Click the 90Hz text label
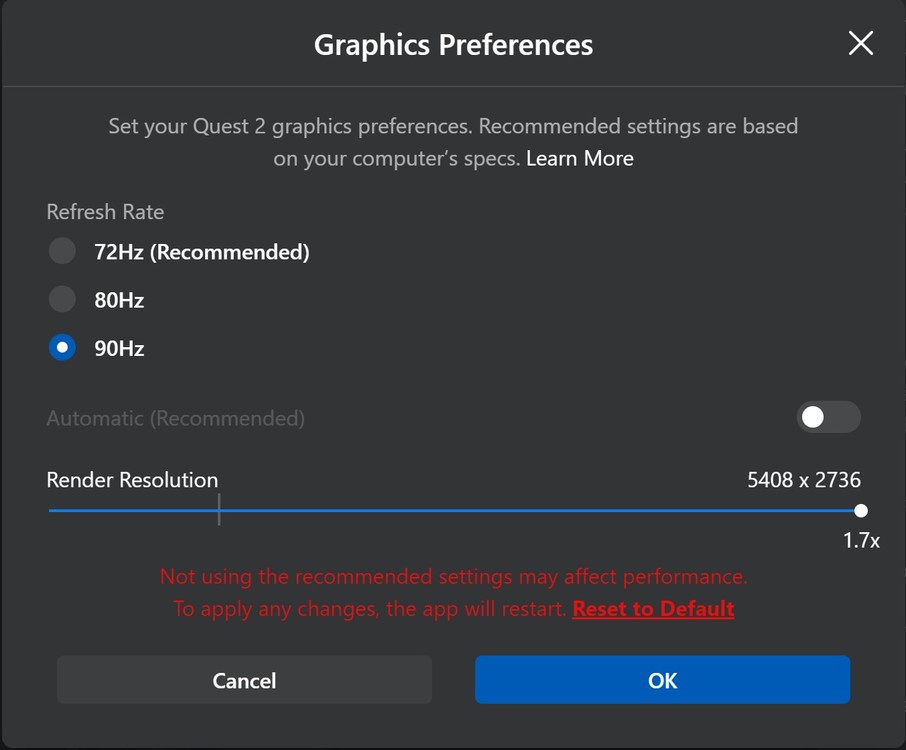The image size is (906, 750). pyautogui.click(x=119, y=348)
